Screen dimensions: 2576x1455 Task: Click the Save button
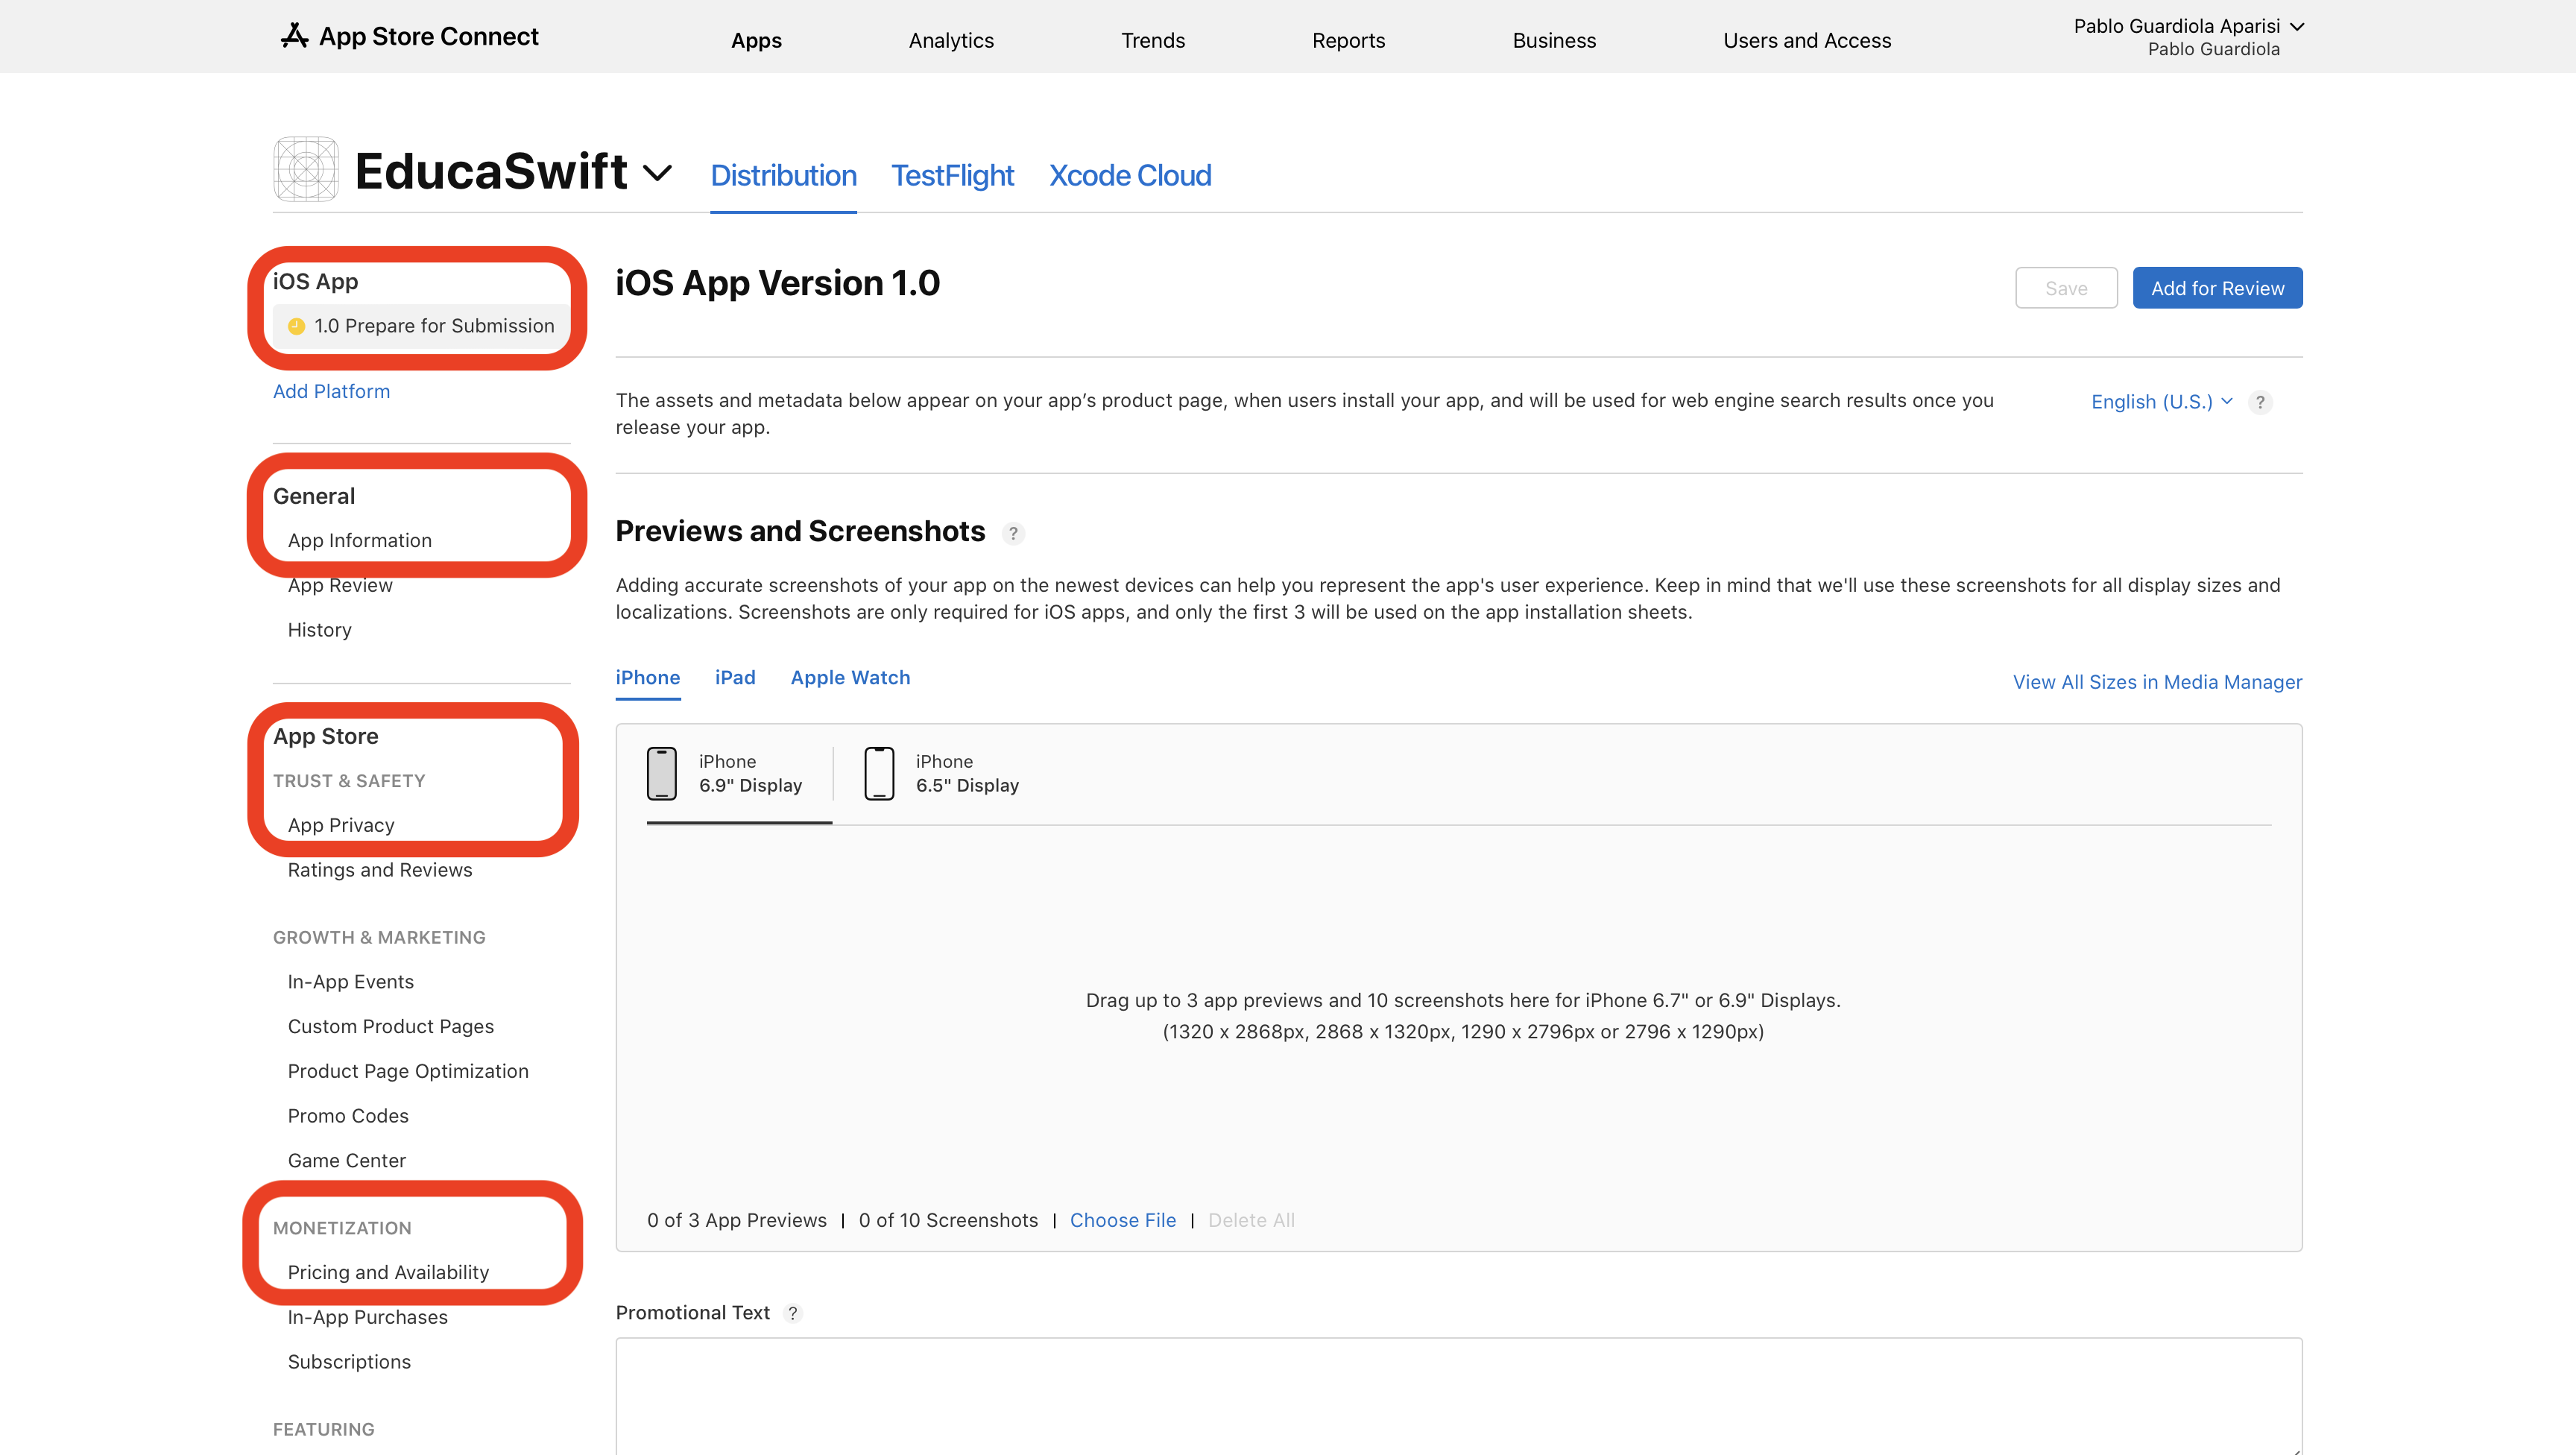(2066, 288)
